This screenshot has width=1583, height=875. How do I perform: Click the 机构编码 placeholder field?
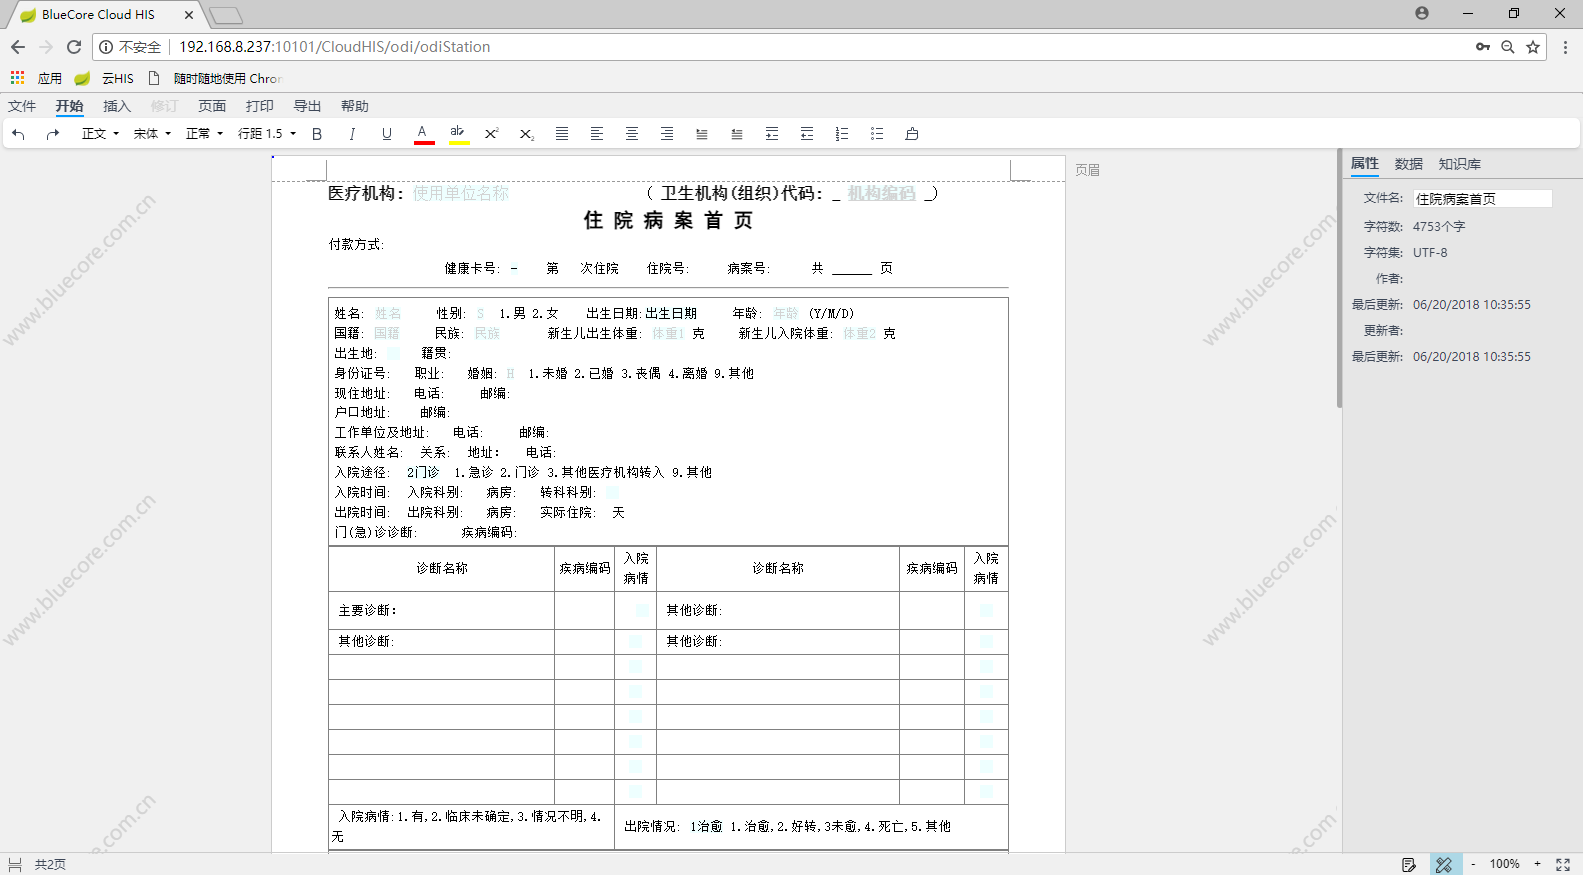point(882,193)
